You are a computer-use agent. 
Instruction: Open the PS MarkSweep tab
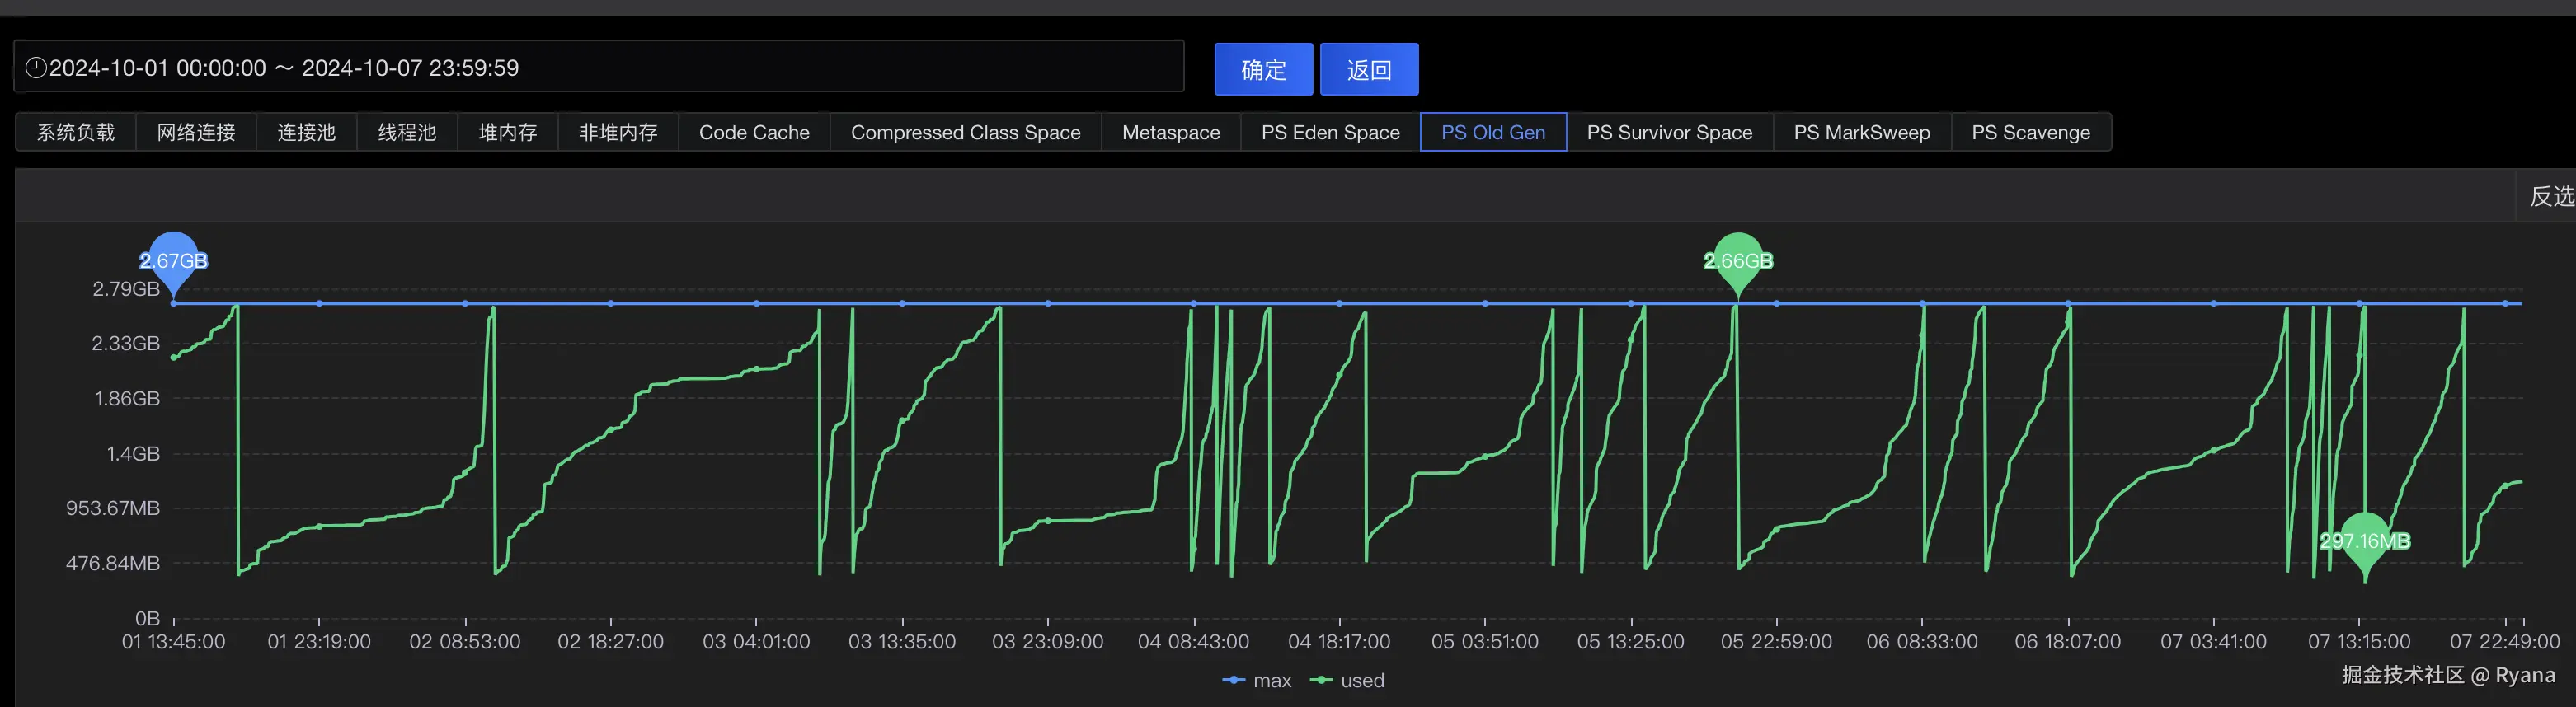[1861, 132]
